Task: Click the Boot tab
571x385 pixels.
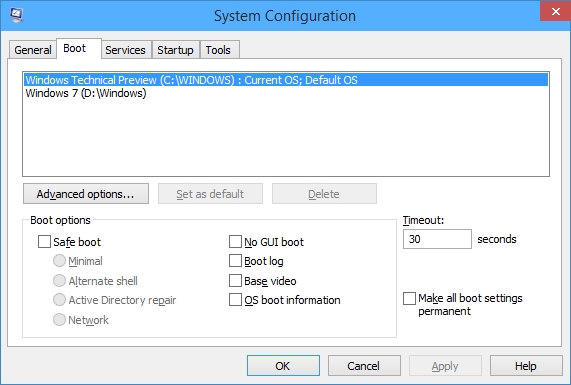Action: pyautogui.click(x=75, y=48)
